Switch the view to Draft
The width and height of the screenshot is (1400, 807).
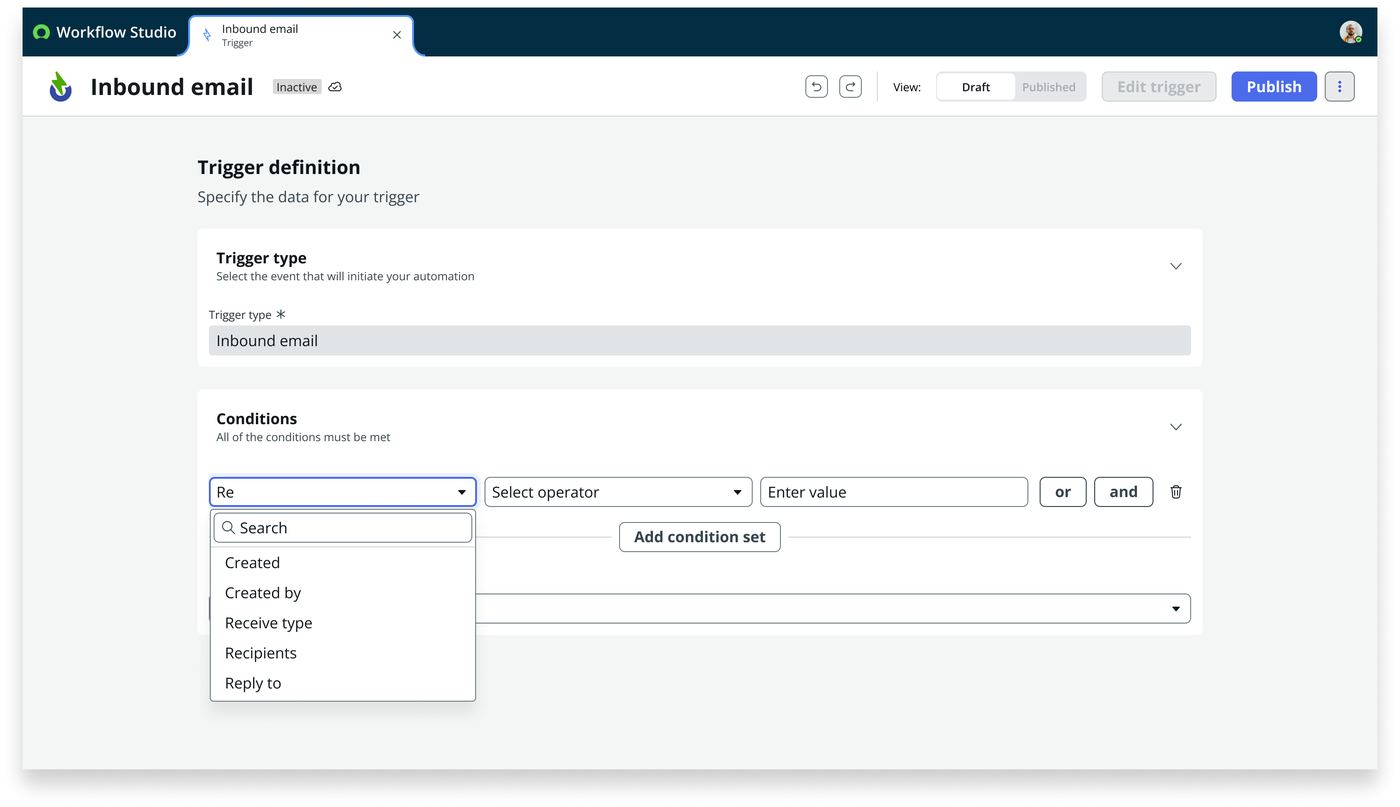(x=976, y=87)
